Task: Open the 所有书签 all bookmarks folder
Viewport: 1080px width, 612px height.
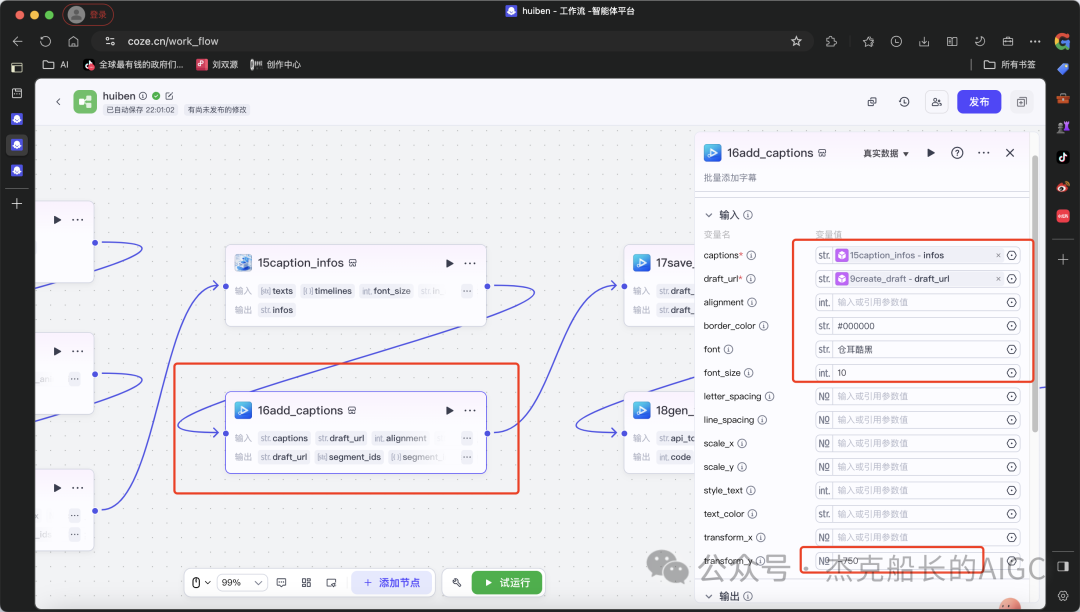Action: [1010, 65]
